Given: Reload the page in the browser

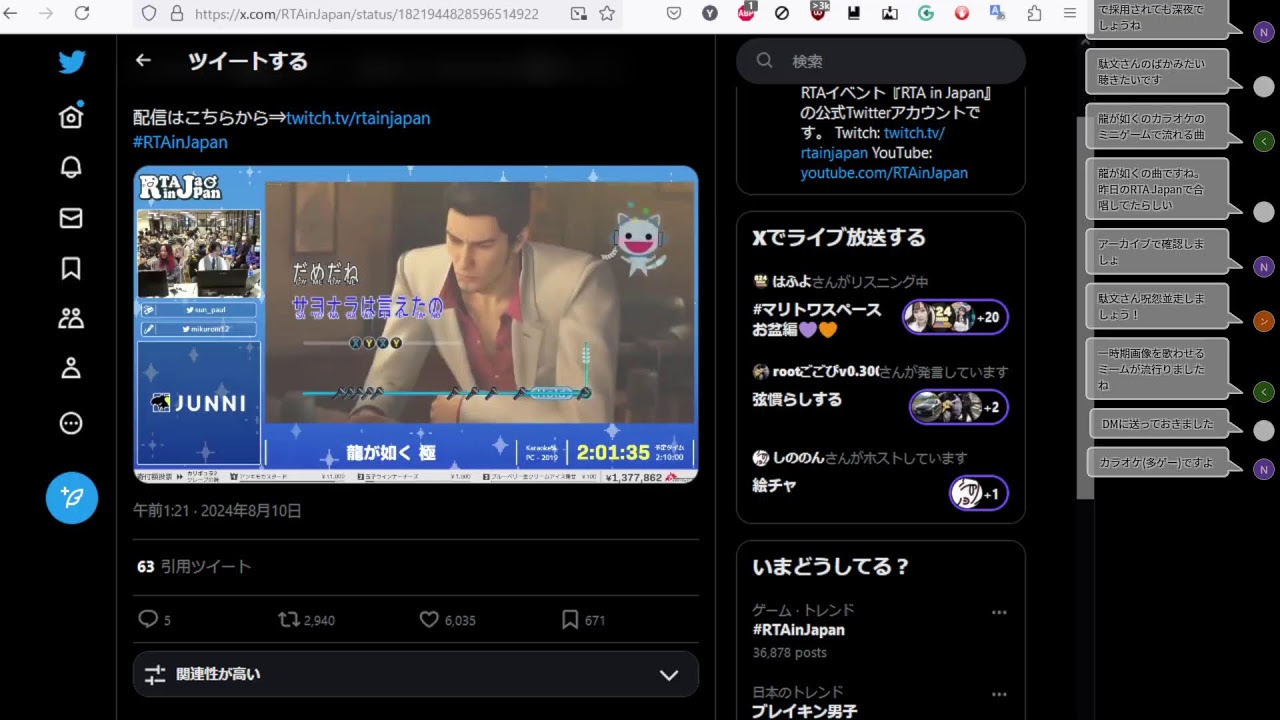Looking at the screenshot, I should [x=82, y=13].
